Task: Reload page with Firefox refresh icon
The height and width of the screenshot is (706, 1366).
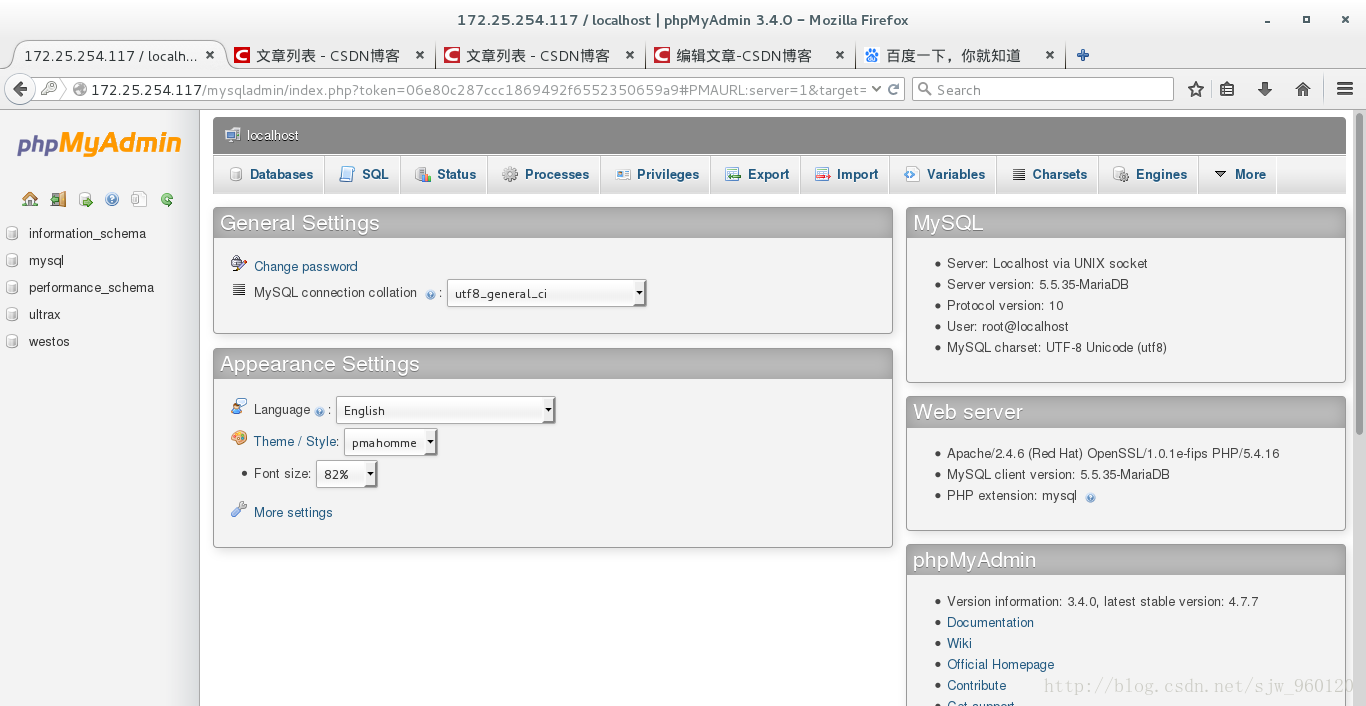Action: (x=895, y=89)
